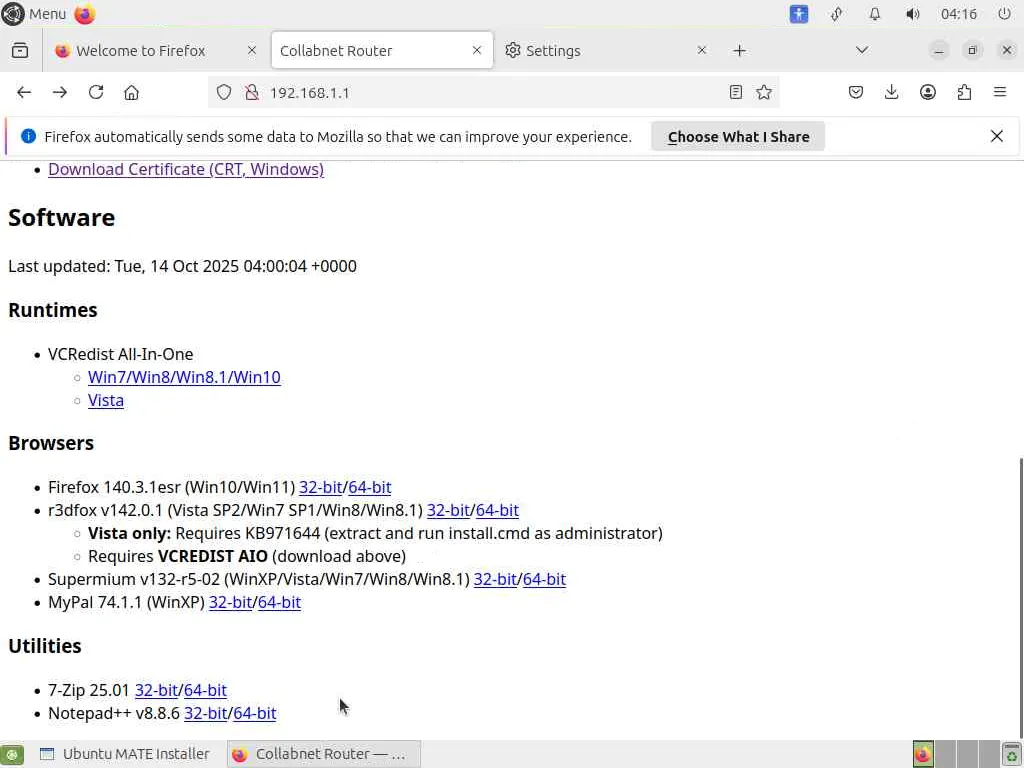Open Download Certificate (CRT, Windows) link
This screenshot has height=768, width=1024.
click(186, 169)
